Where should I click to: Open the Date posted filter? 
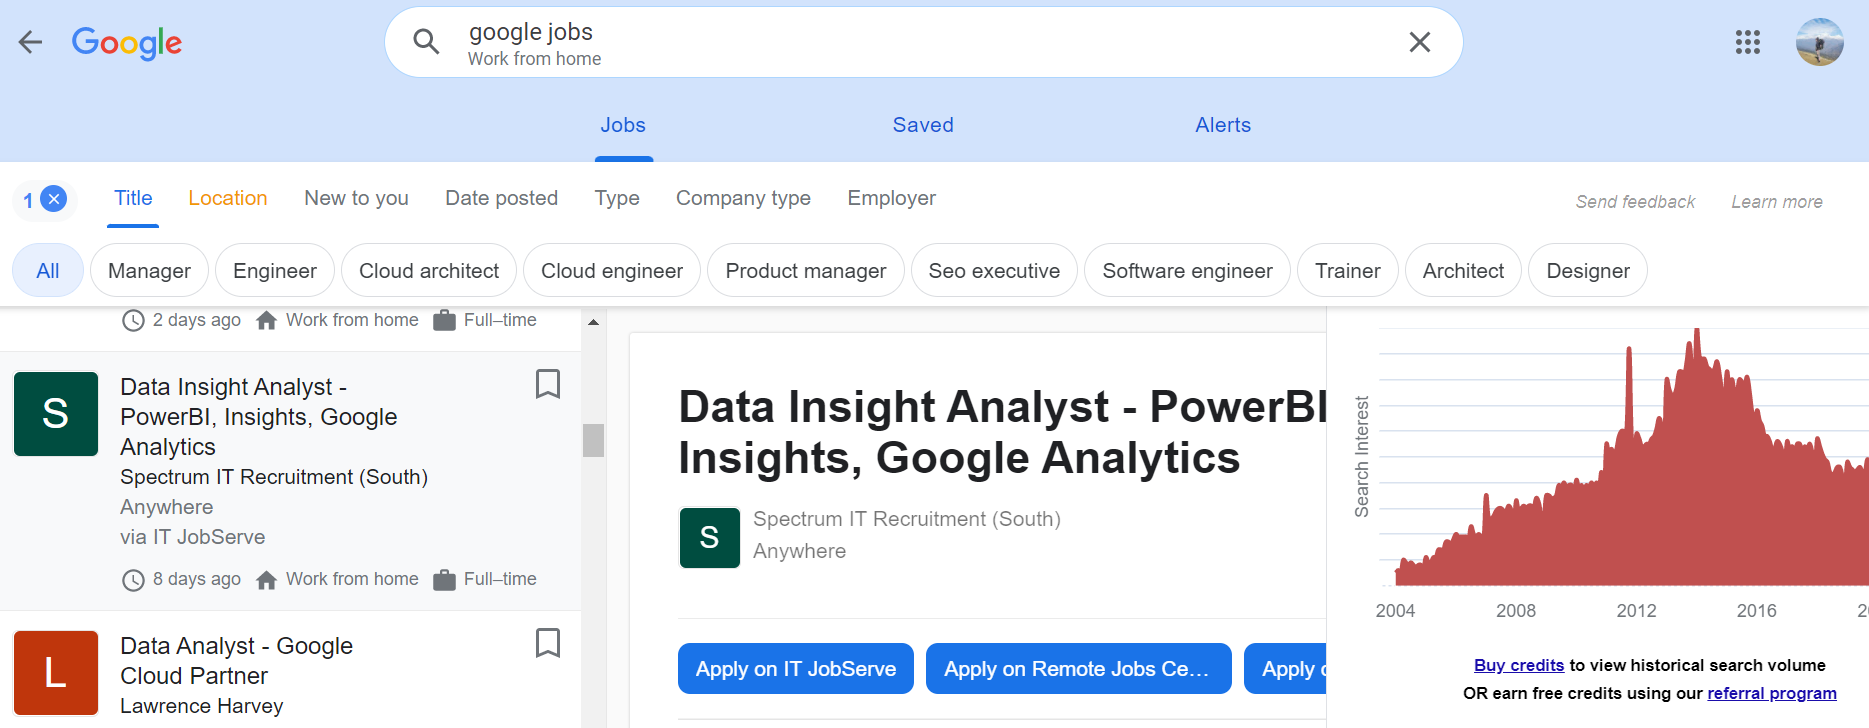tap(502, 198)
